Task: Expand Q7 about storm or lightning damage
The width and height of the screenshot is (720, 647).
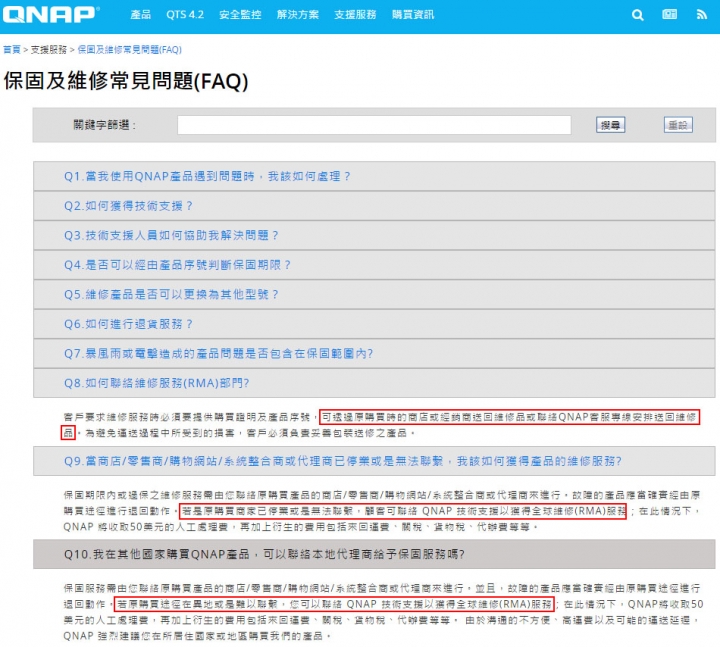Action: pos(374,354)
